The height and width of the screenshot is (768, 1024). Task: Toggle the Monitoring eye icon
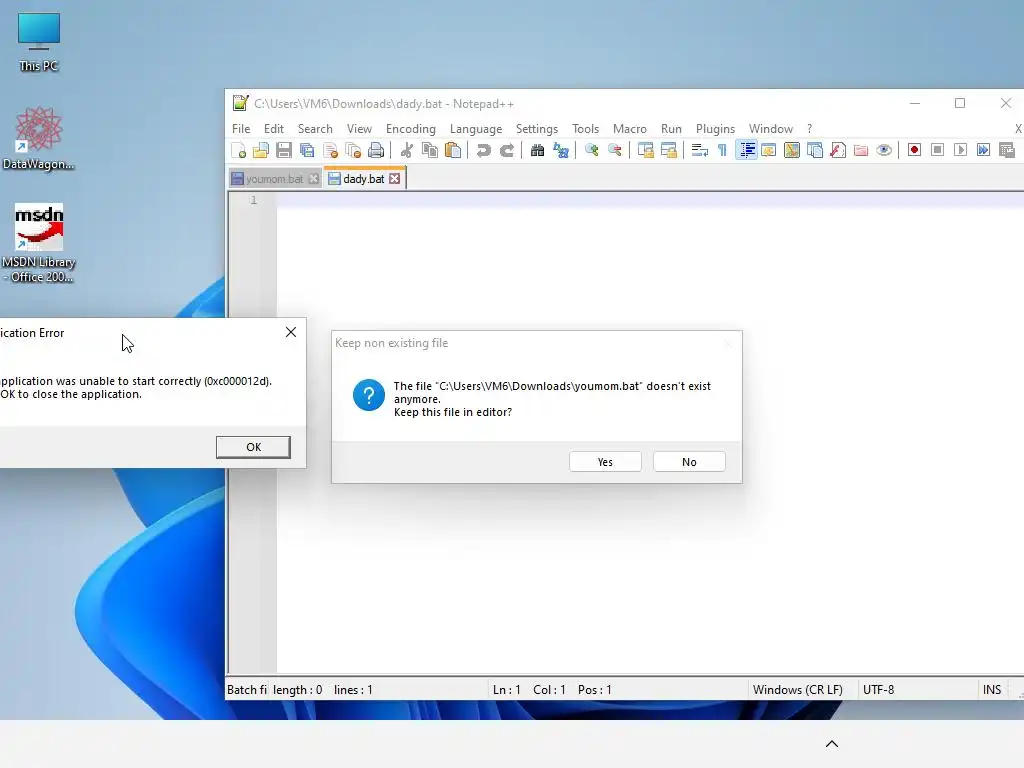[884, 150]
